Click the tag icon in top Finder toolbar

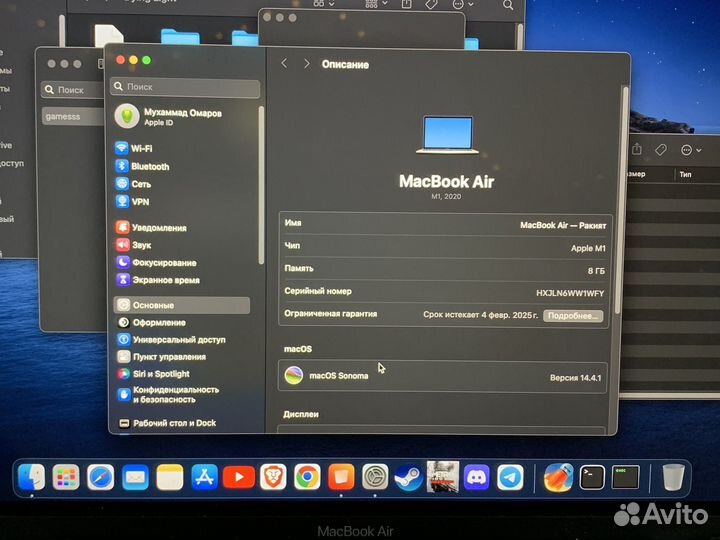[431, 4]
